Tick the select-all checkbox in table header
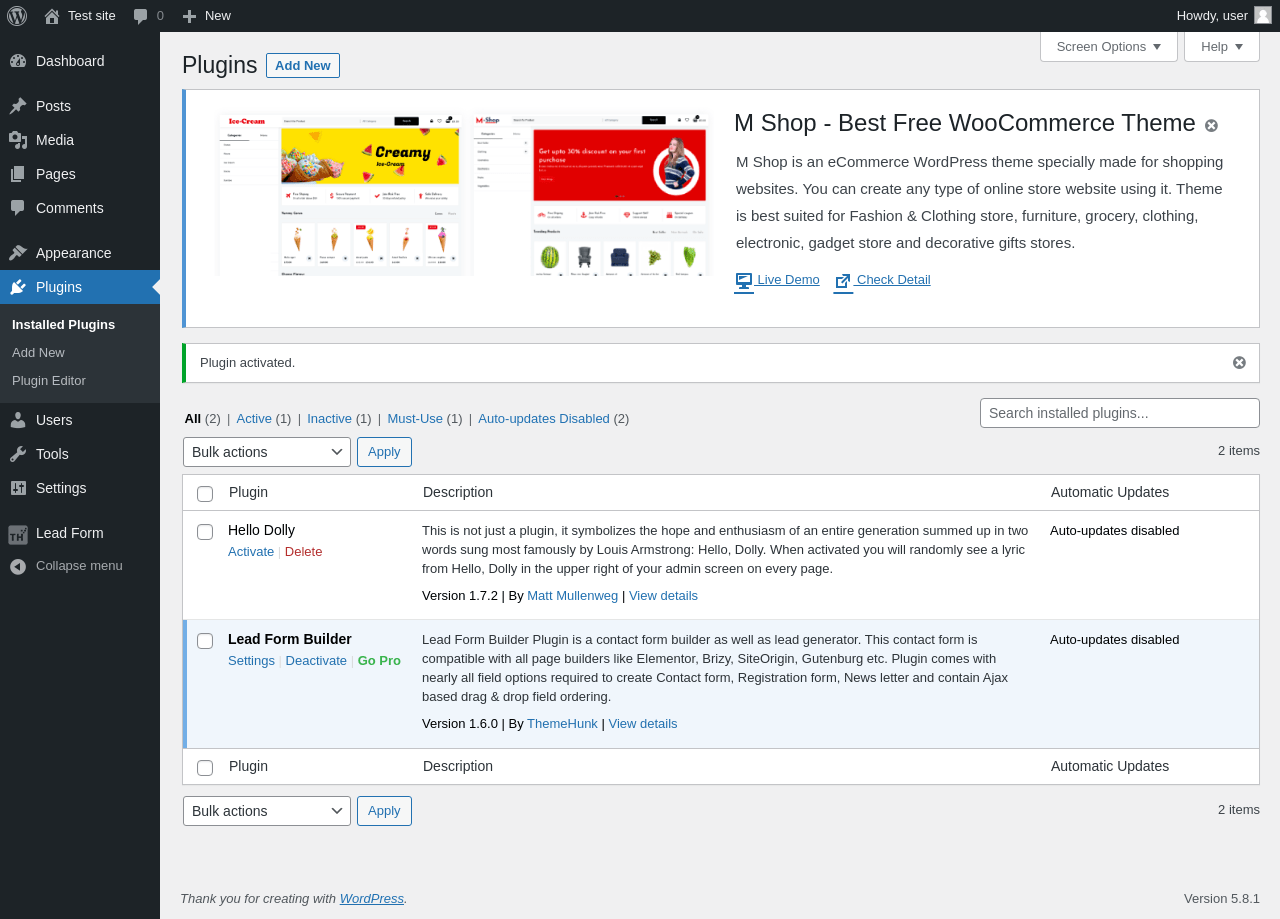This screenshot has width=1280, height=919. click(x=205, y=494)
